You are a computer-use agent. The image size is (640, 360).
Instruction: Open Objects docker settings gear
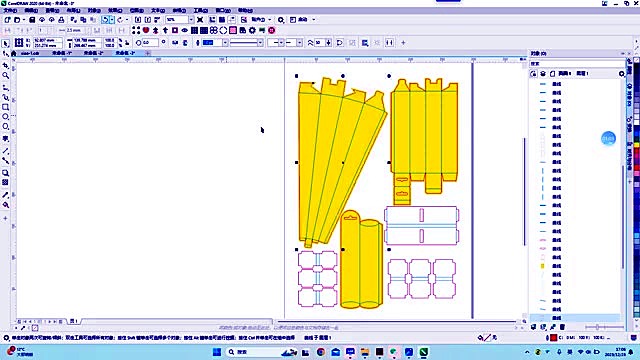click(621, 73)
